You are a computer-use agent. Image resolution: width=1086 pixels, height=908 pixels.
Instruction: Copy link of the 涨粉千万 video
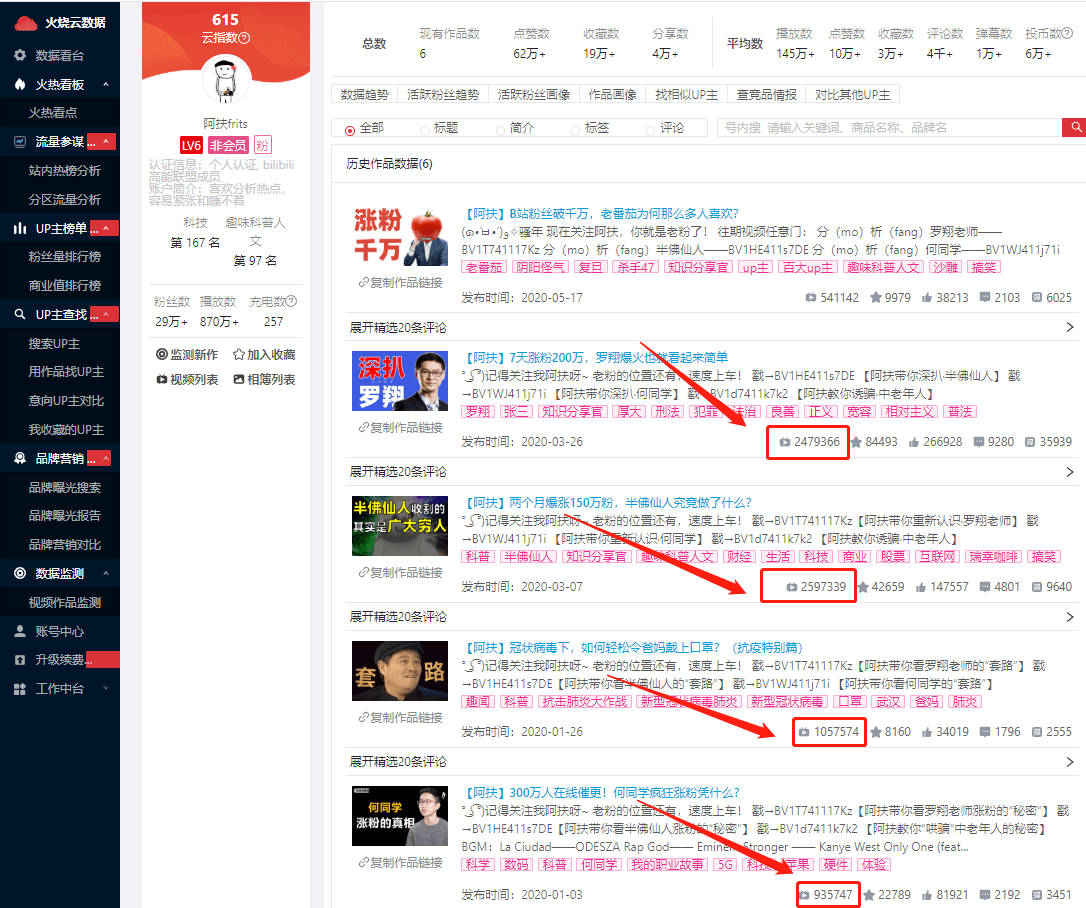tap(401, 283)
